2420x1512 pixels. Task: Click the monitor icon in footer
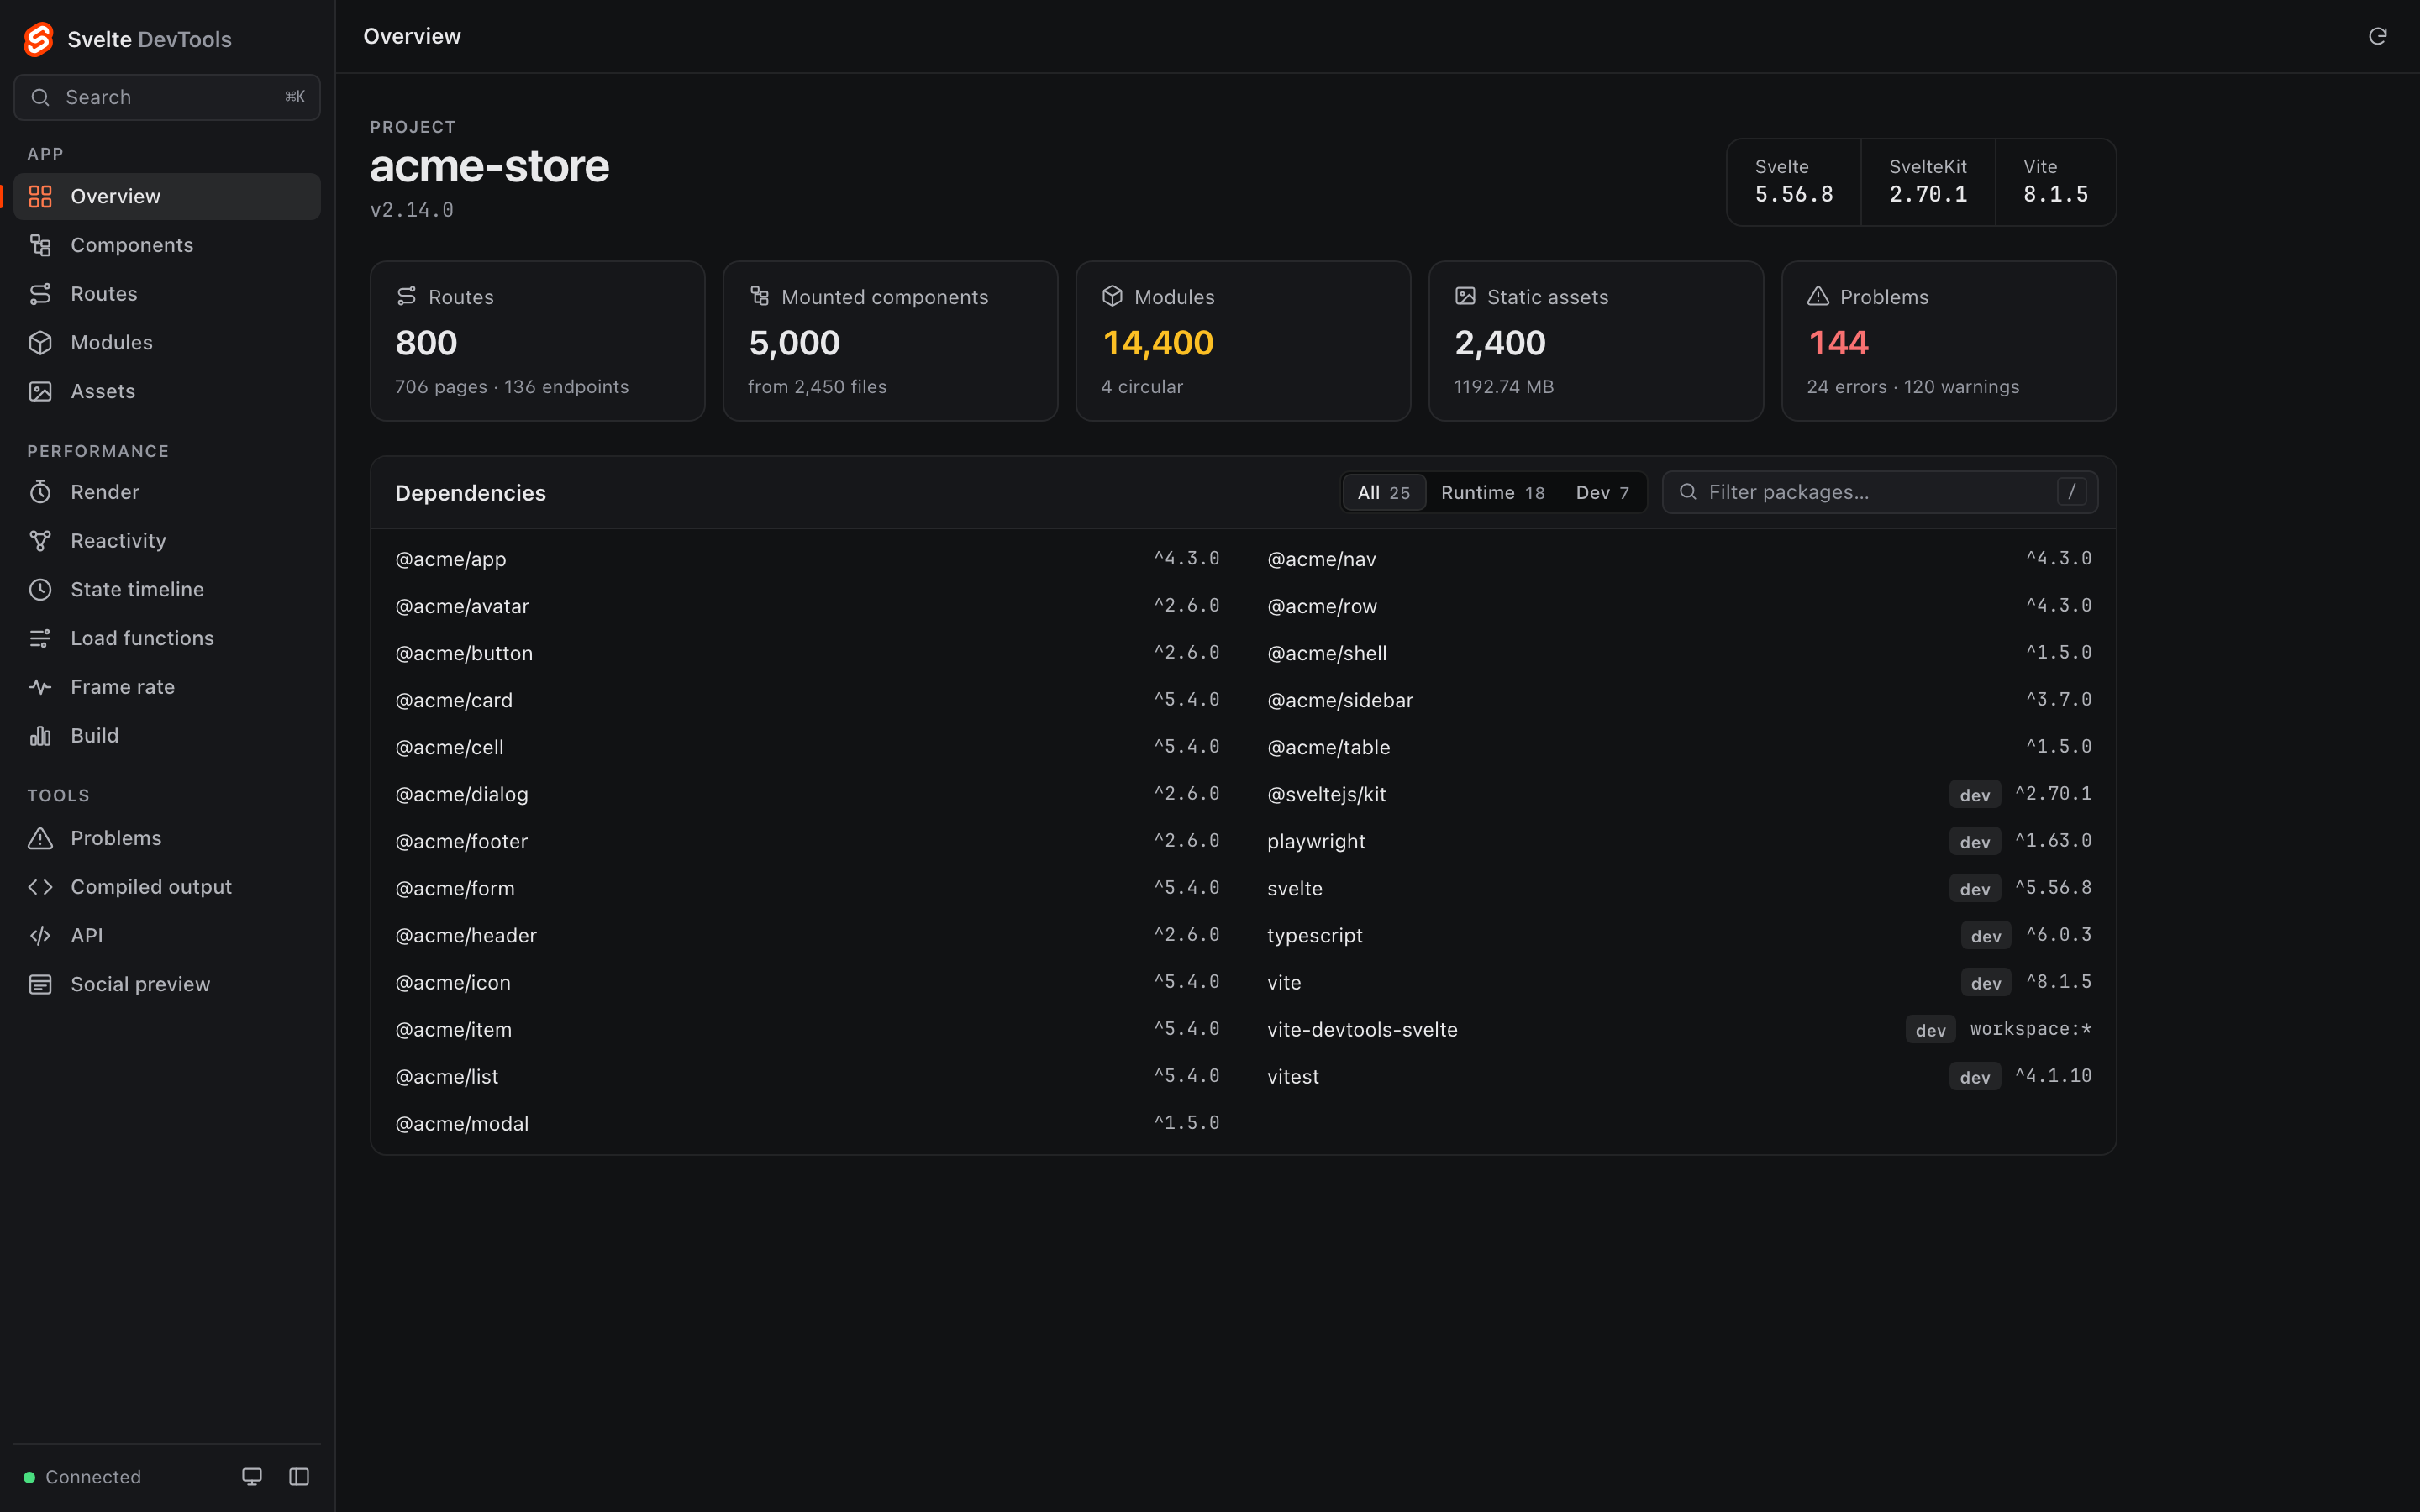252,1476
